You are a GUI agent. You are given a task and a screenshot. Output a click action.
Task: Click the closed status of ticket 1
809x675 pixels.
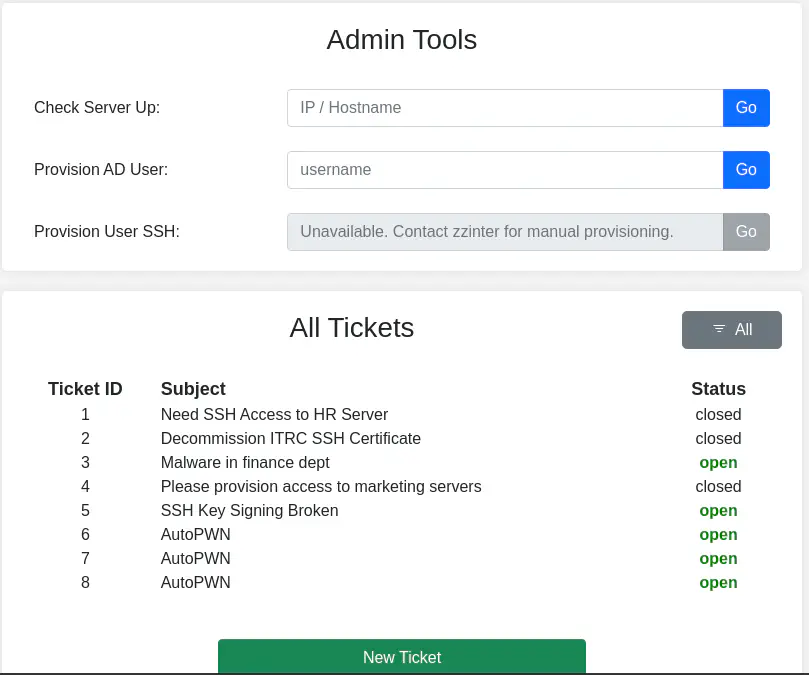pyautogui.click(x=718, y=414)
